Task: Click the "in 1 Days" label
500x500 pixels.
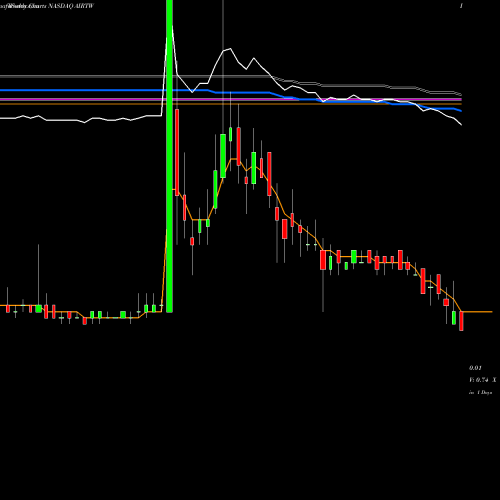Action: tap(481, 393)
